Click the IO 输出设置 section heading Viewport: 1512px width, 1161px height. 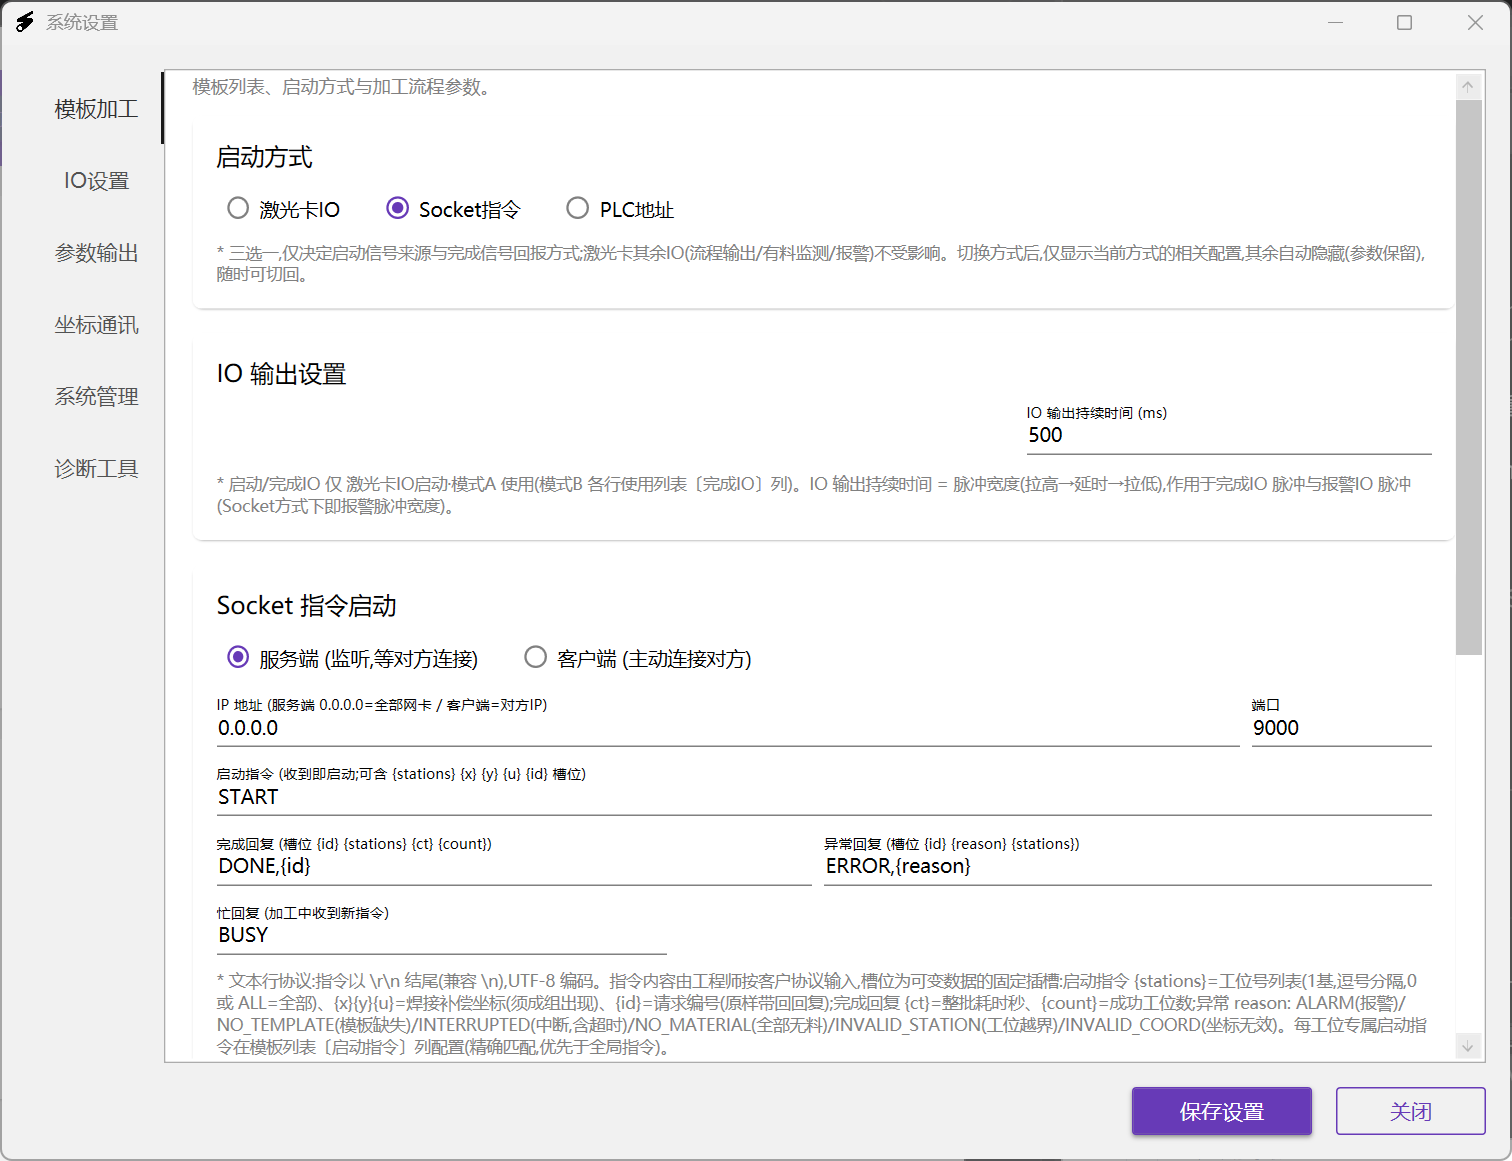coord(281,374)
